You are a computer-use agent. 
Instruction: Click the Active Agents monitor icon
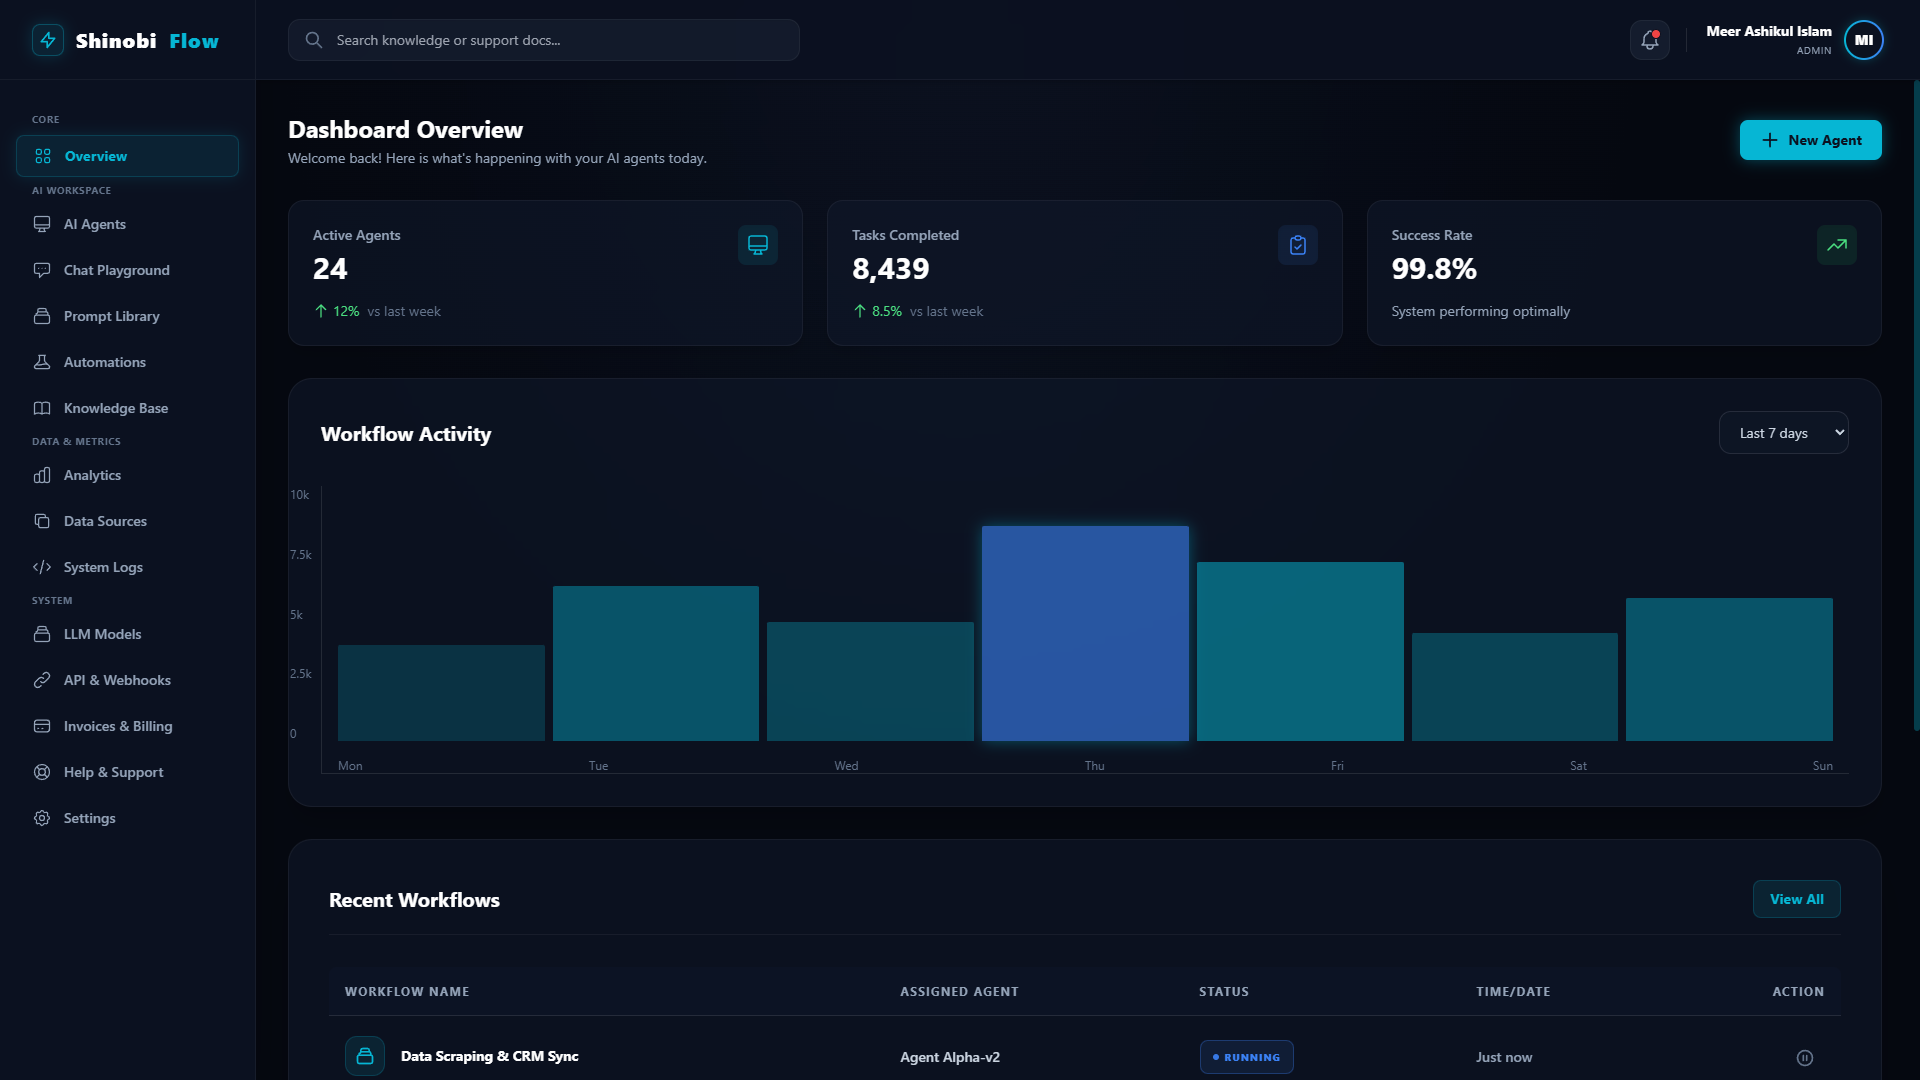coord(758,245)
